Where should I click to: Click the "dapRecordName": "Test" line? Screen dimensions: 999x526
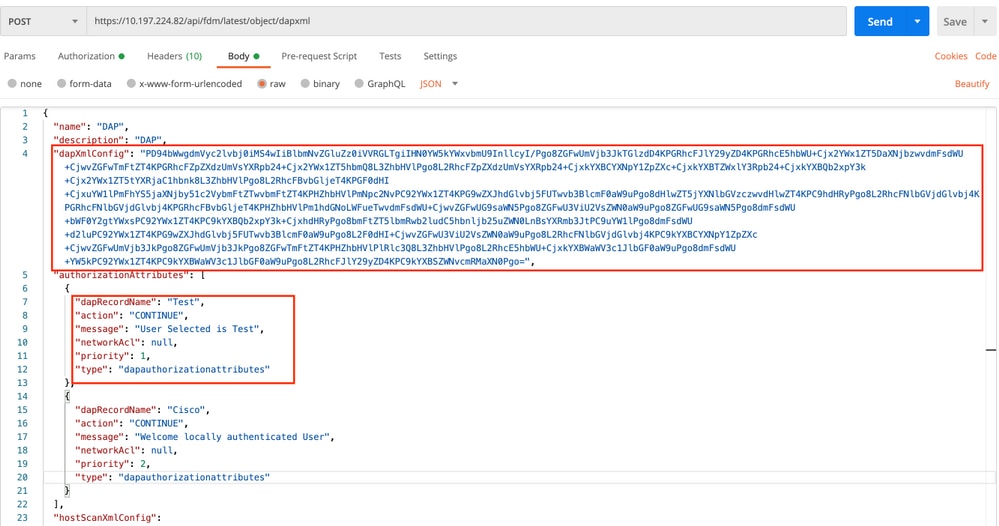140,302
